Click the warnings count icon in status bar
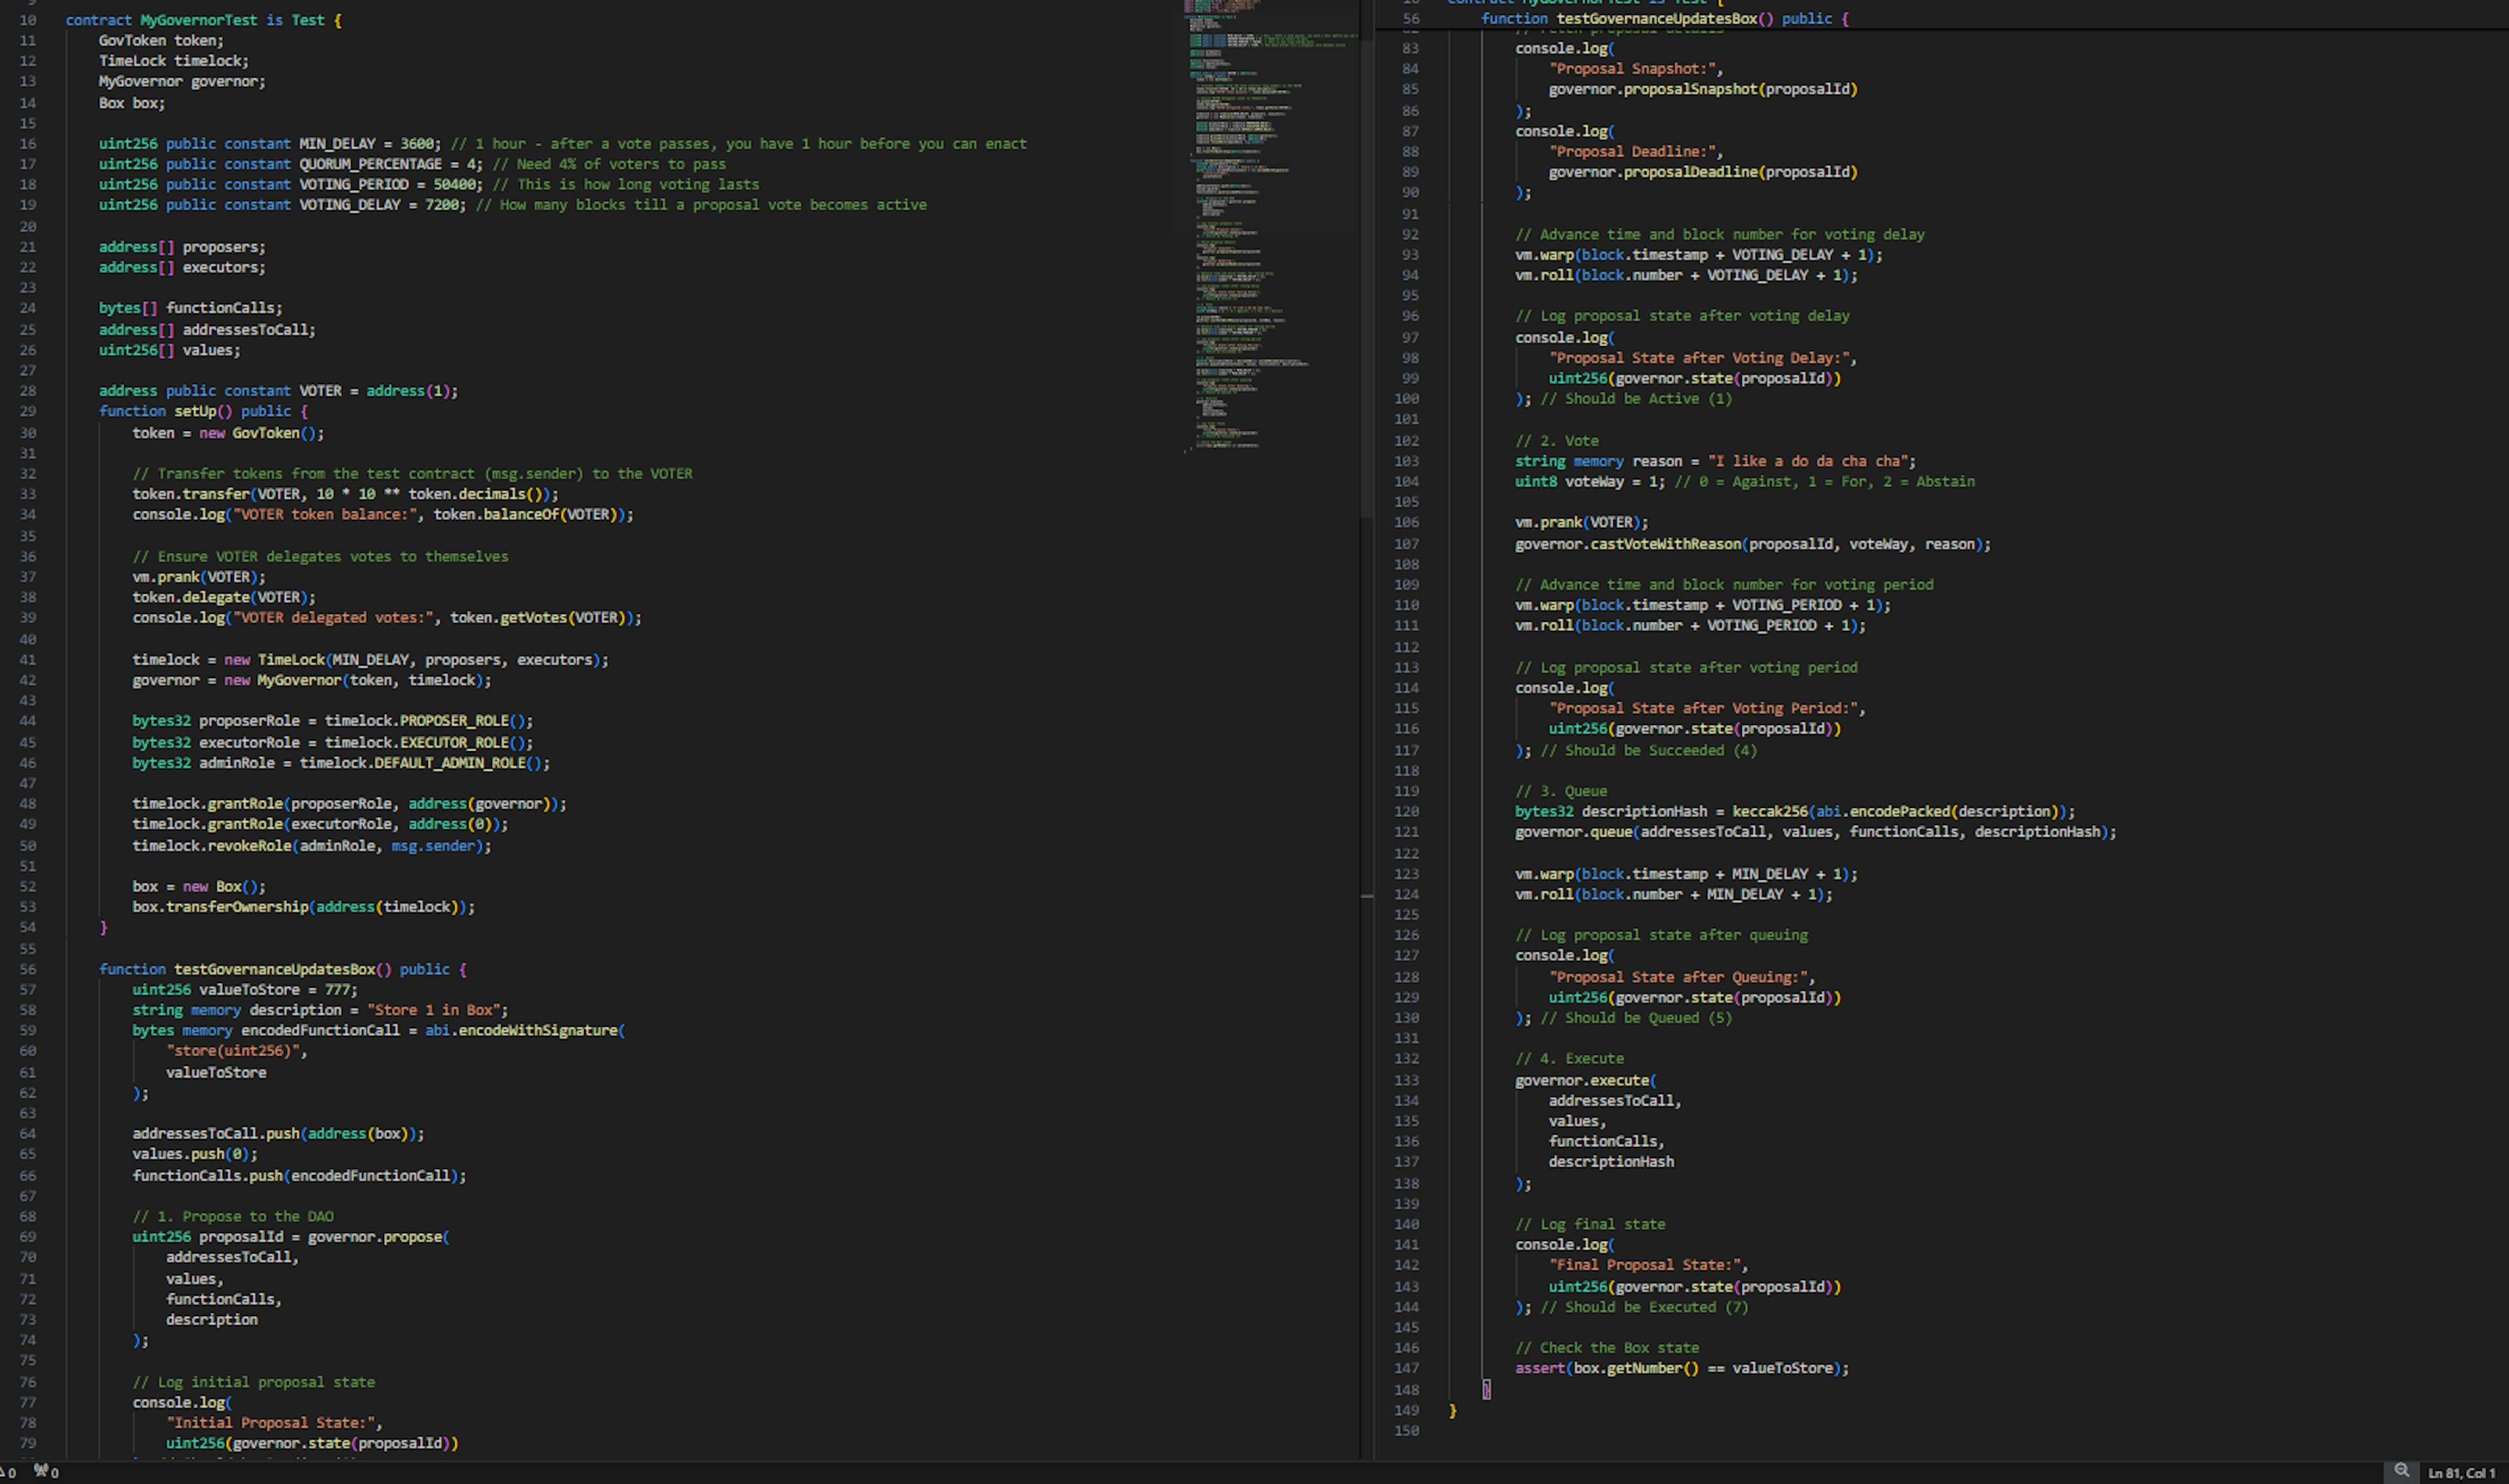This screenshot has height=1484, width=2509. 6,1472
